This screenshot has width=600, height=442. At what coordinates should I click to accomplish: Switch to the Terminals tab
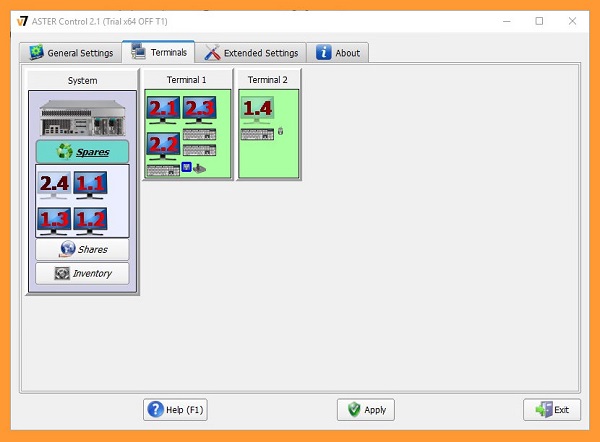159,52
